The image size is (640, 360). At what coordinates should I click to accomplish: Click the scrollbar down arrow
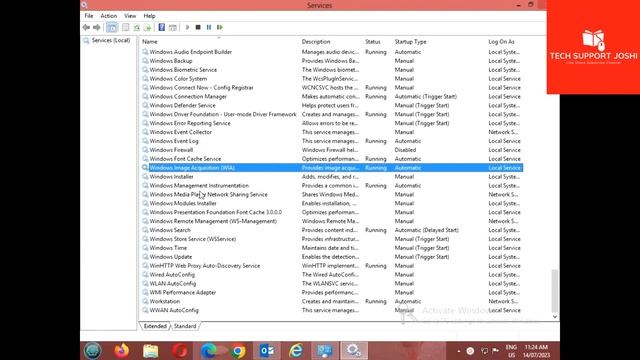[x=555, y=317]
